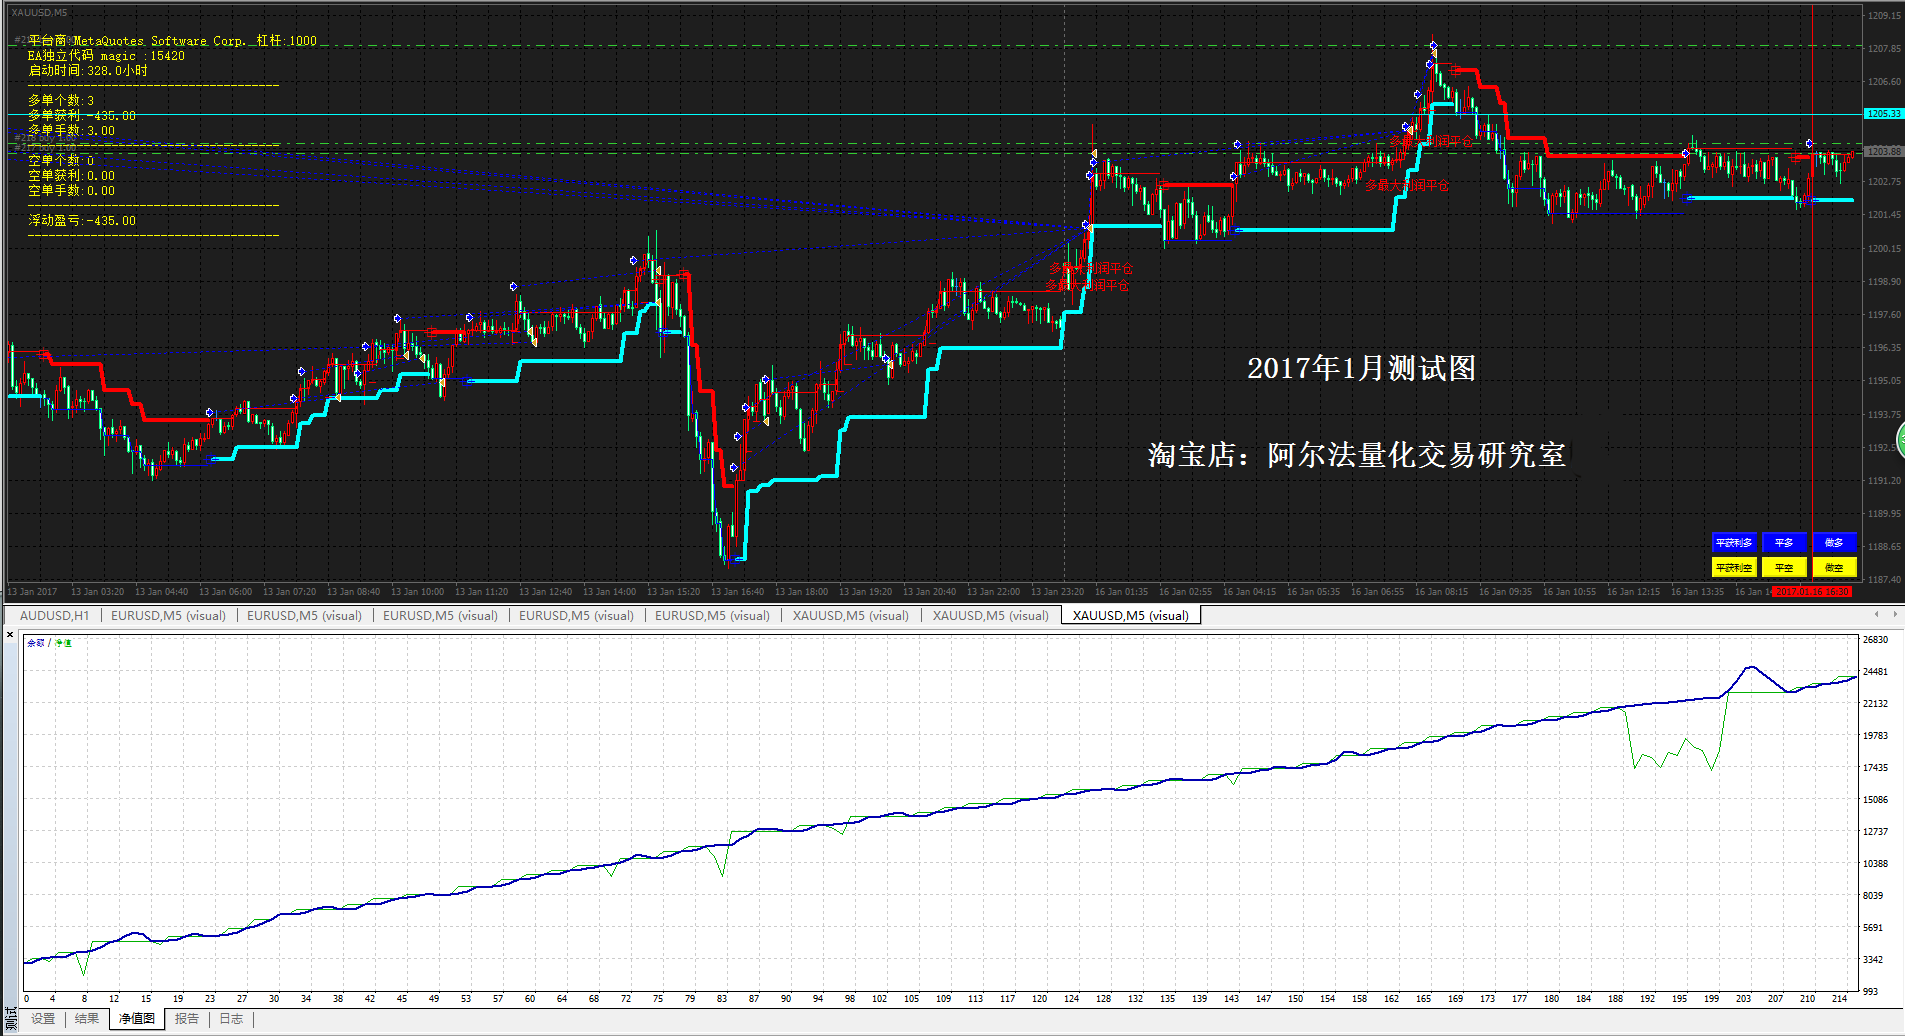The height and width of the screenshot is (1036, 1905).
Task: Select the active XAUUSD,M5 (visual) chart tab
Action: 1130,615
